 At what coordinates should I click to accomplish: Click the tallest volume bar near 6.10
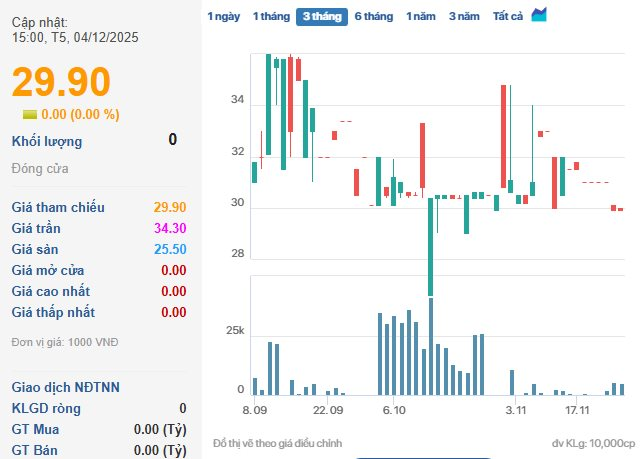431,347
